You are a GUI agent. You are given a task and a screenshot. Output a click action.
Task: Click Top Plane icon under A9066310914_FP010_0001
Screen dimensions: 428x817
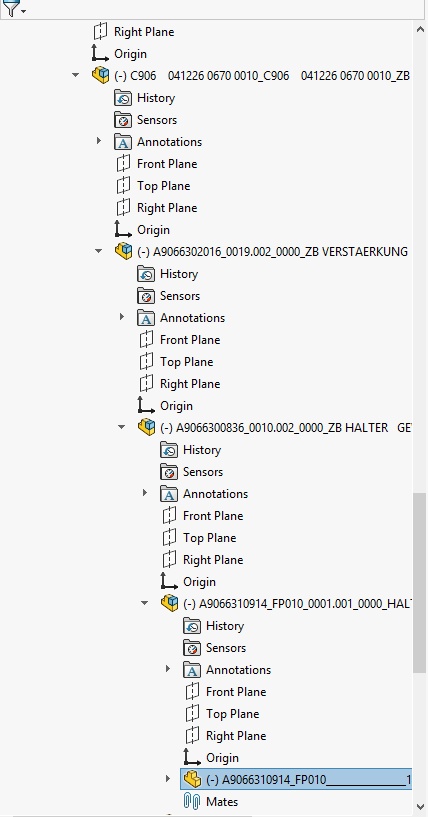(x=192, y=714)
